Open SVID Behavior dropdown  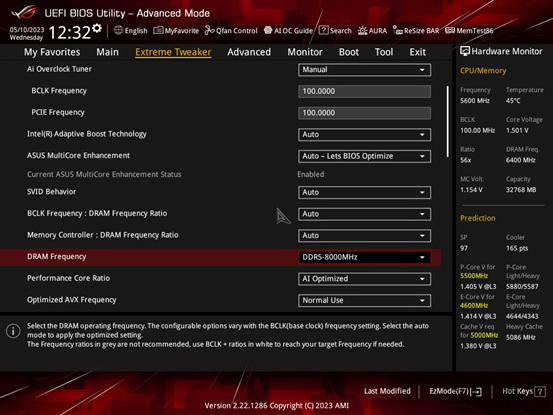click(x=364, y=193)
